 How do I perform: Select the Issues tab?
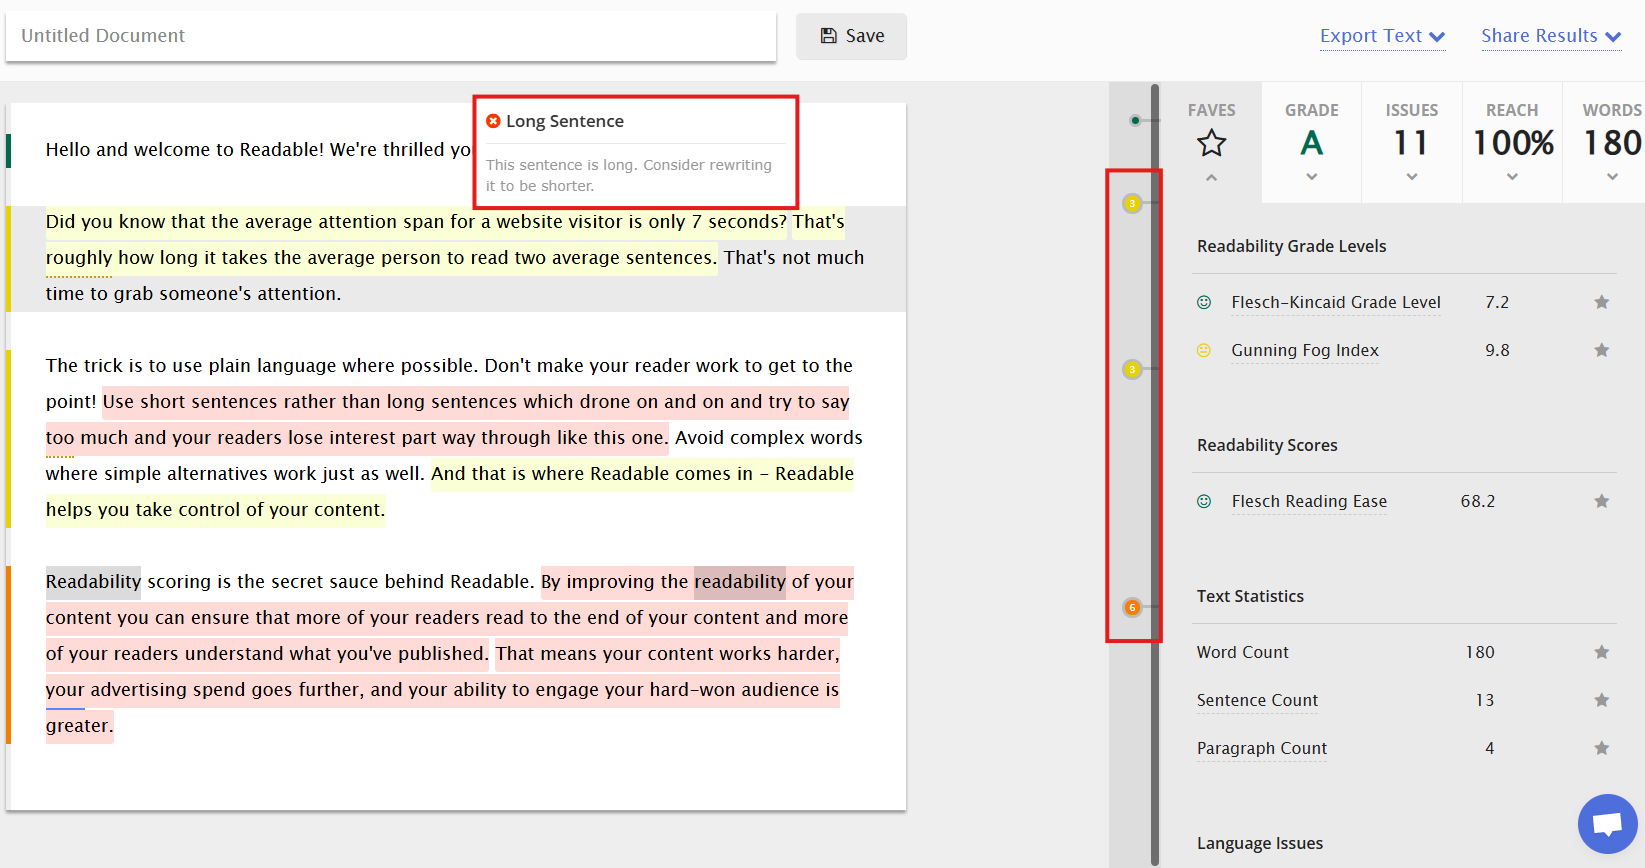tap(1412, 142)
